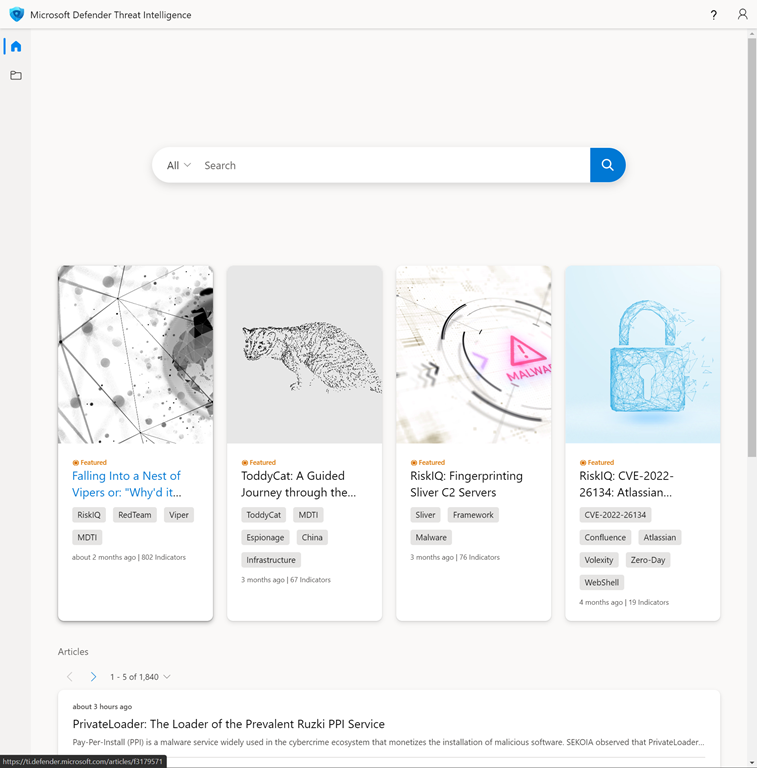Select the Espionage tag
The image size is (757, 768).
coord(265,537)
